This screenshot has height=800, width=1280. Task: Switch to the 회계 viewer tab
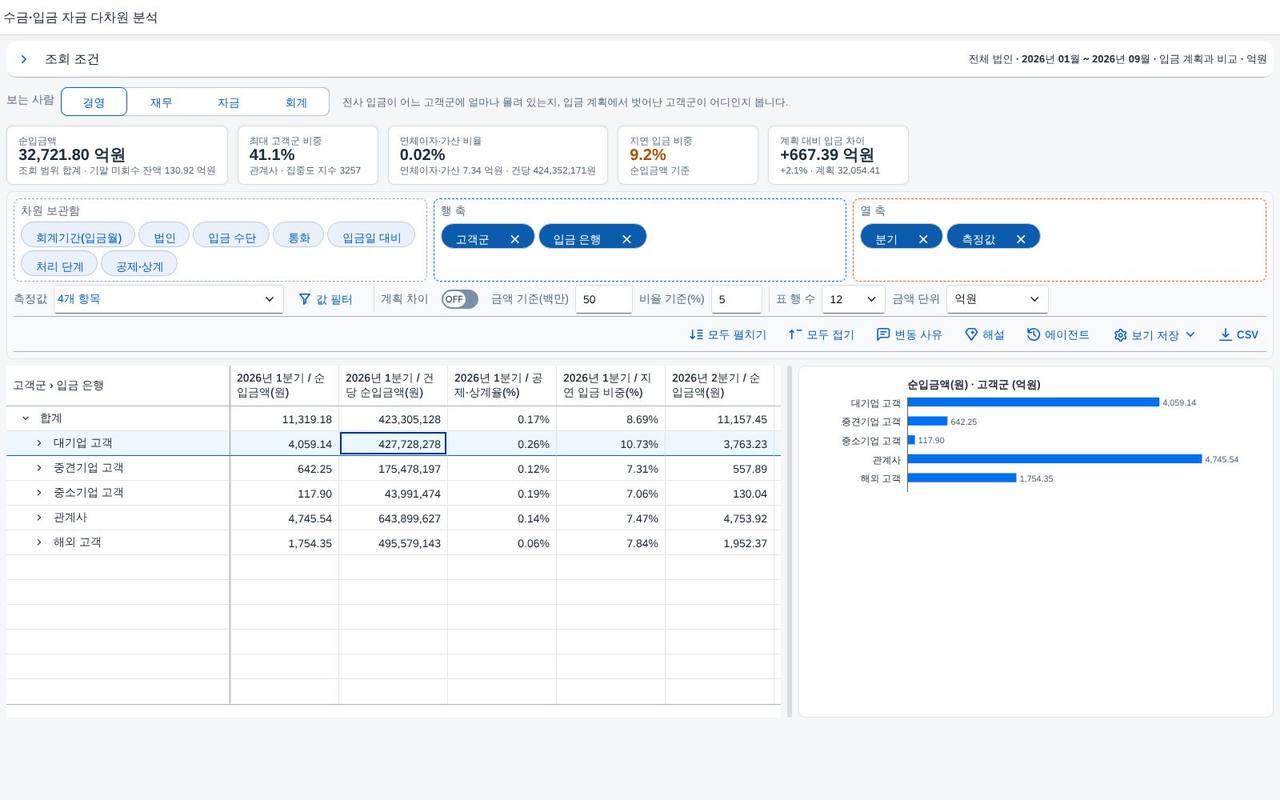296,102
